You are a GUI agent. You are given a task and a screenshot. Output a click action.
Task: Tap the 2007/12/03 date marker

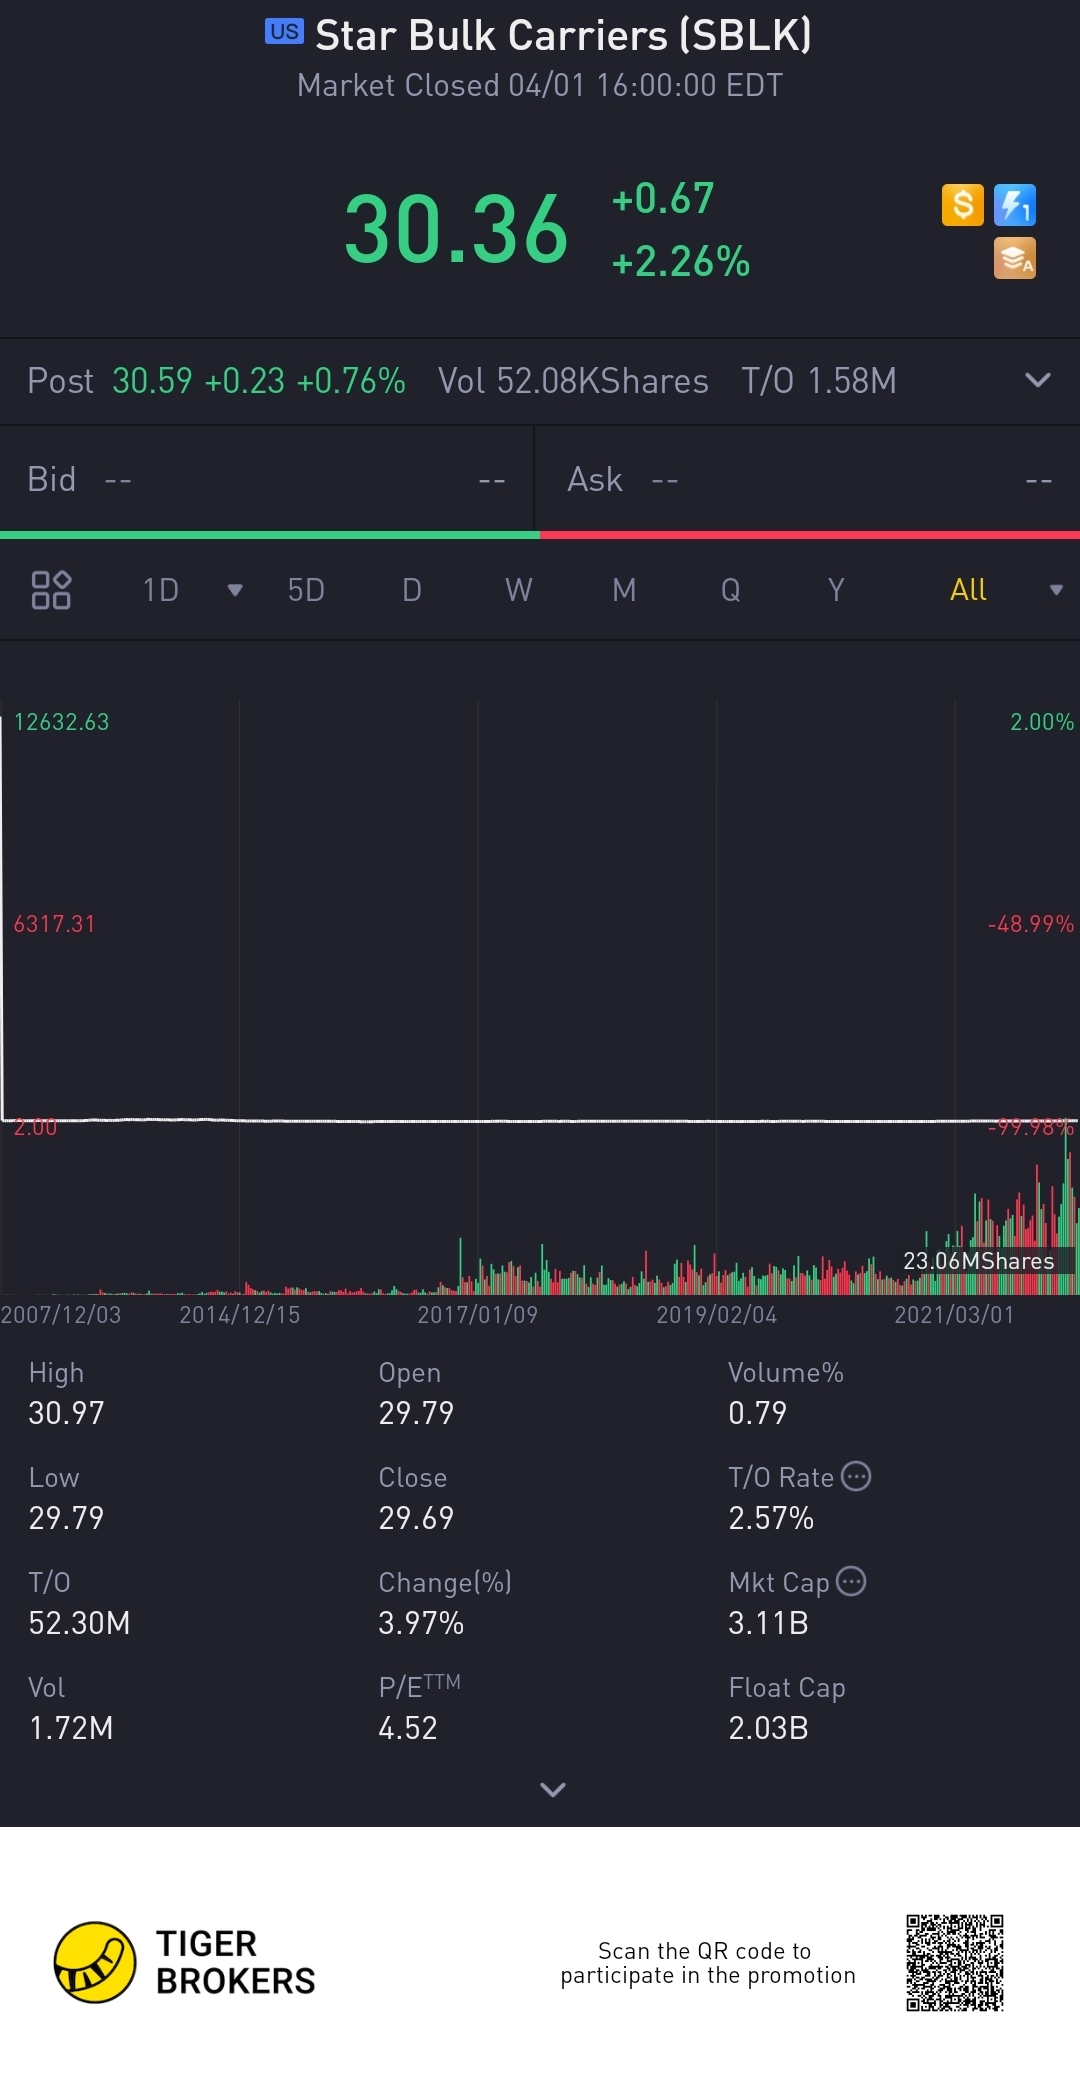click(x=61, y=1315)
